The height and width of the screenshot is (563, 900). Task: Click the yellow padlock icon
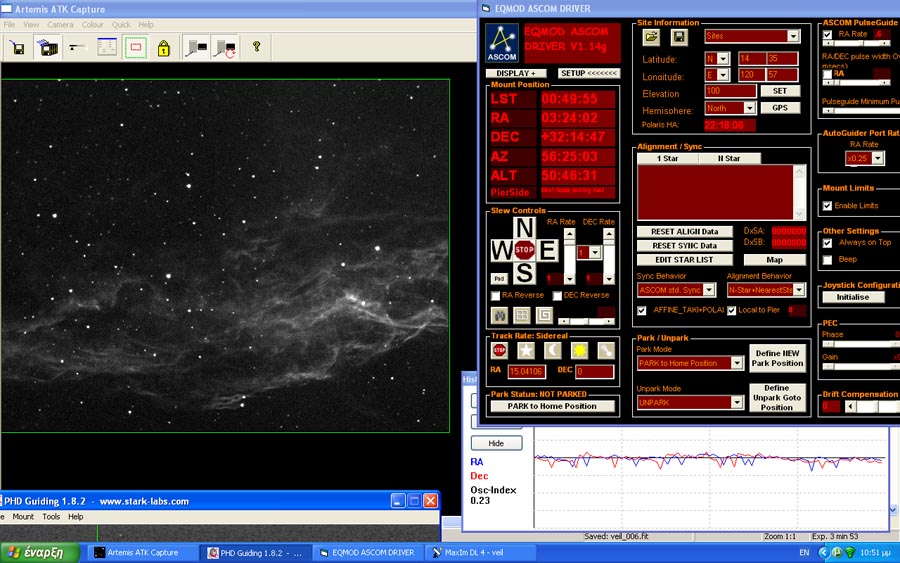point(164,48)
